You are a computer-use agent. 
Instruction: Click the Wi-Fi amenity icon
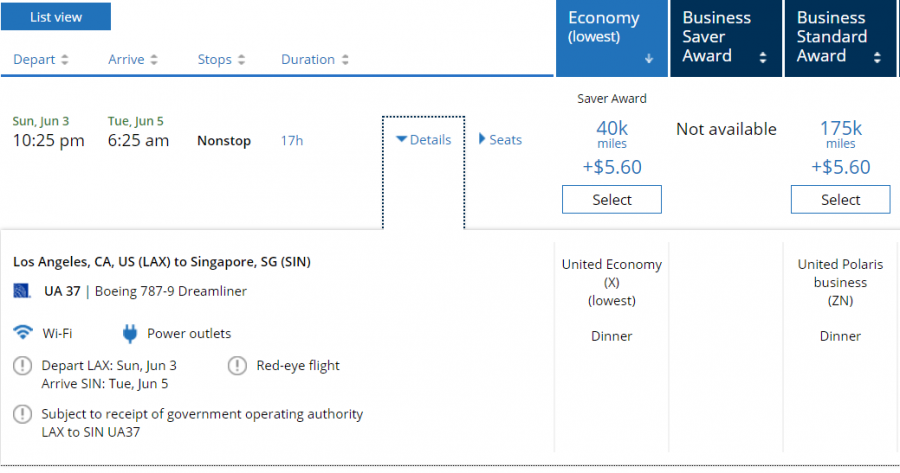pyautogui.click(x=23, y=333)
